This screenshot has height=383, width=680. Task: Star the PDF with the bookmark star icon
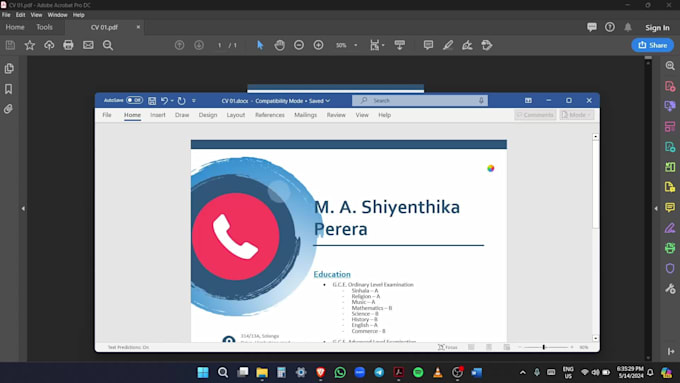coord(29,45)
